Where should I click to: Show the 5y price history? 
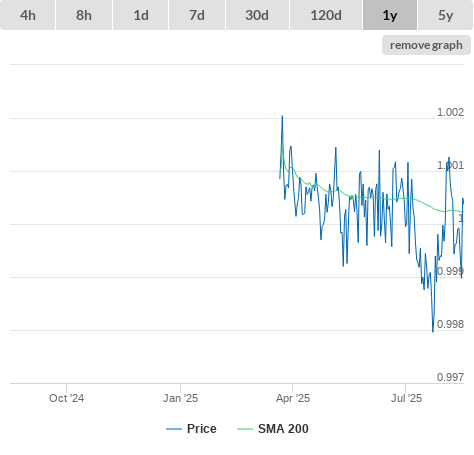[x=445, y=15]
